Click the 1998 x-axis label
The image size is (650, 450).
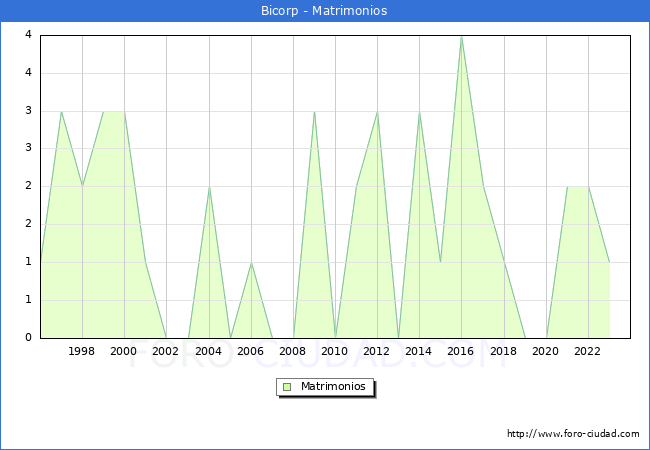[82, 351]
